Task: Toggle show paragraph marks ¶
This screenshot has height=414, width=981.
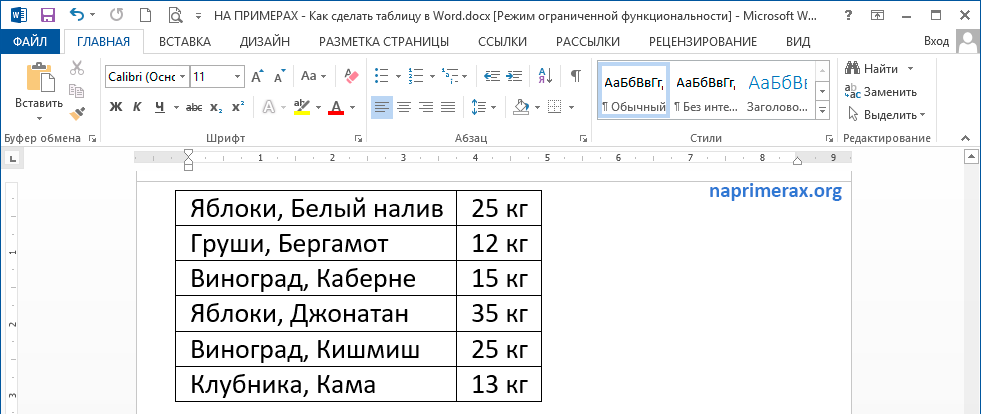Action: click(x=576, y=76)
